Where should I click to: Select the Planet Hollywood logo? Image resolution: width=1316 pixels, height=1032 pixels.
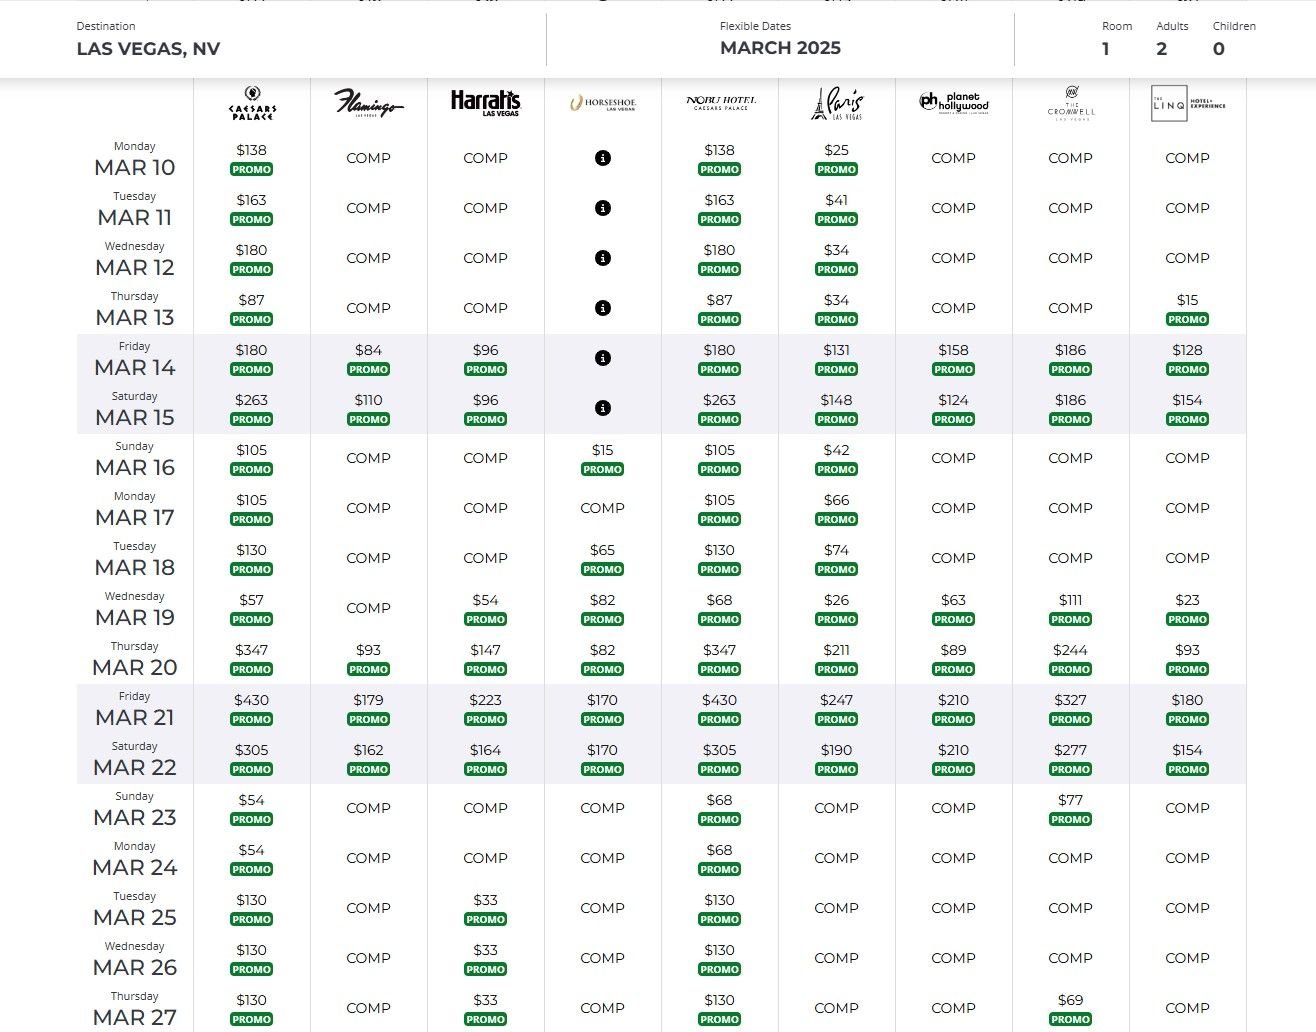953,103
